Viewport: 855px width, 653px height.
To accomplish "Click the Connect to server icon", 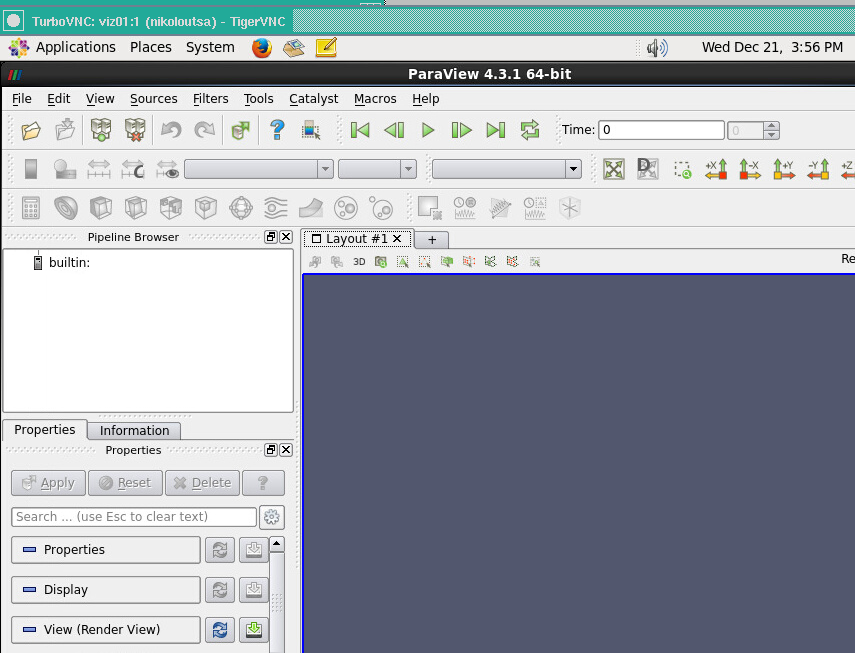I will [x=100, y=130].
